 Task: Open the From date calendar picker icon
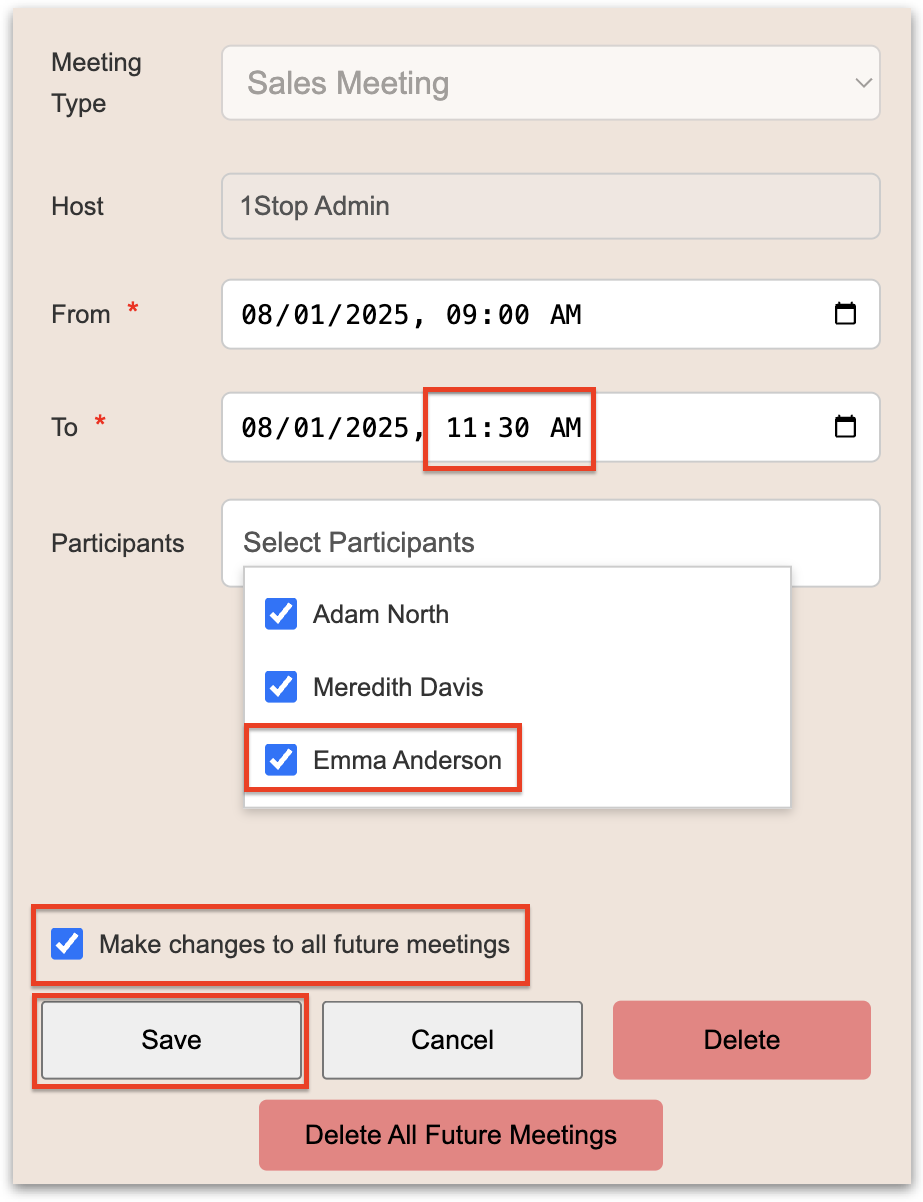845,314
